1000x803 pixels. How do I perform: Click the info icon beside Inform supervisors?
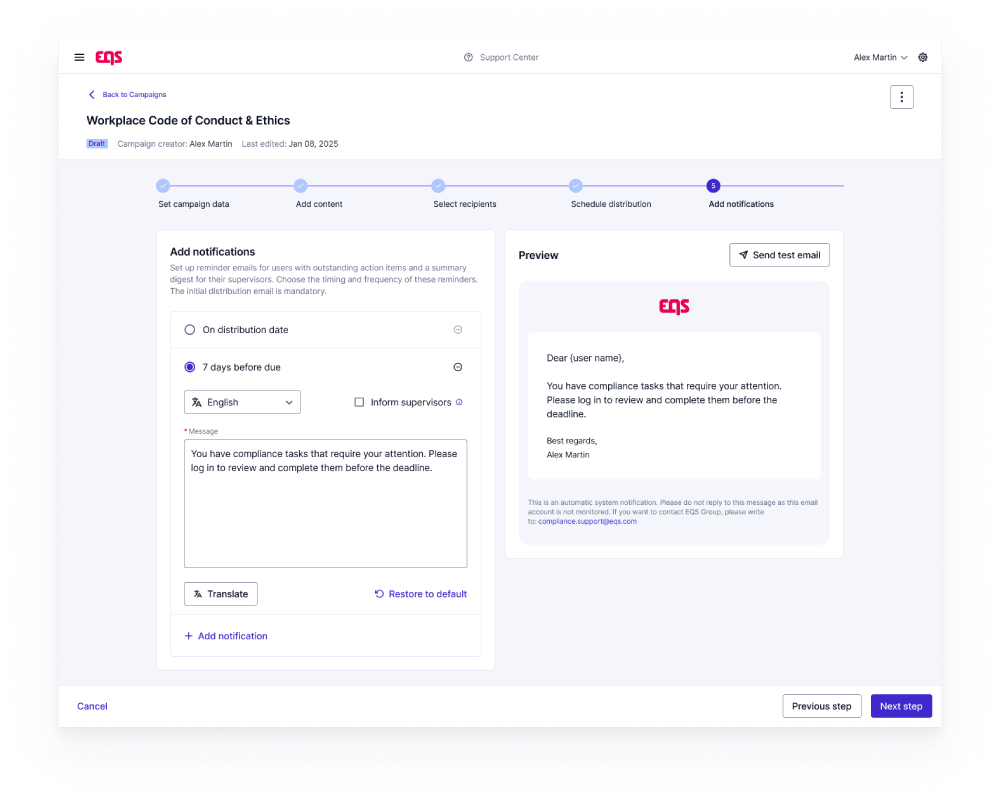tap(459, 403)
